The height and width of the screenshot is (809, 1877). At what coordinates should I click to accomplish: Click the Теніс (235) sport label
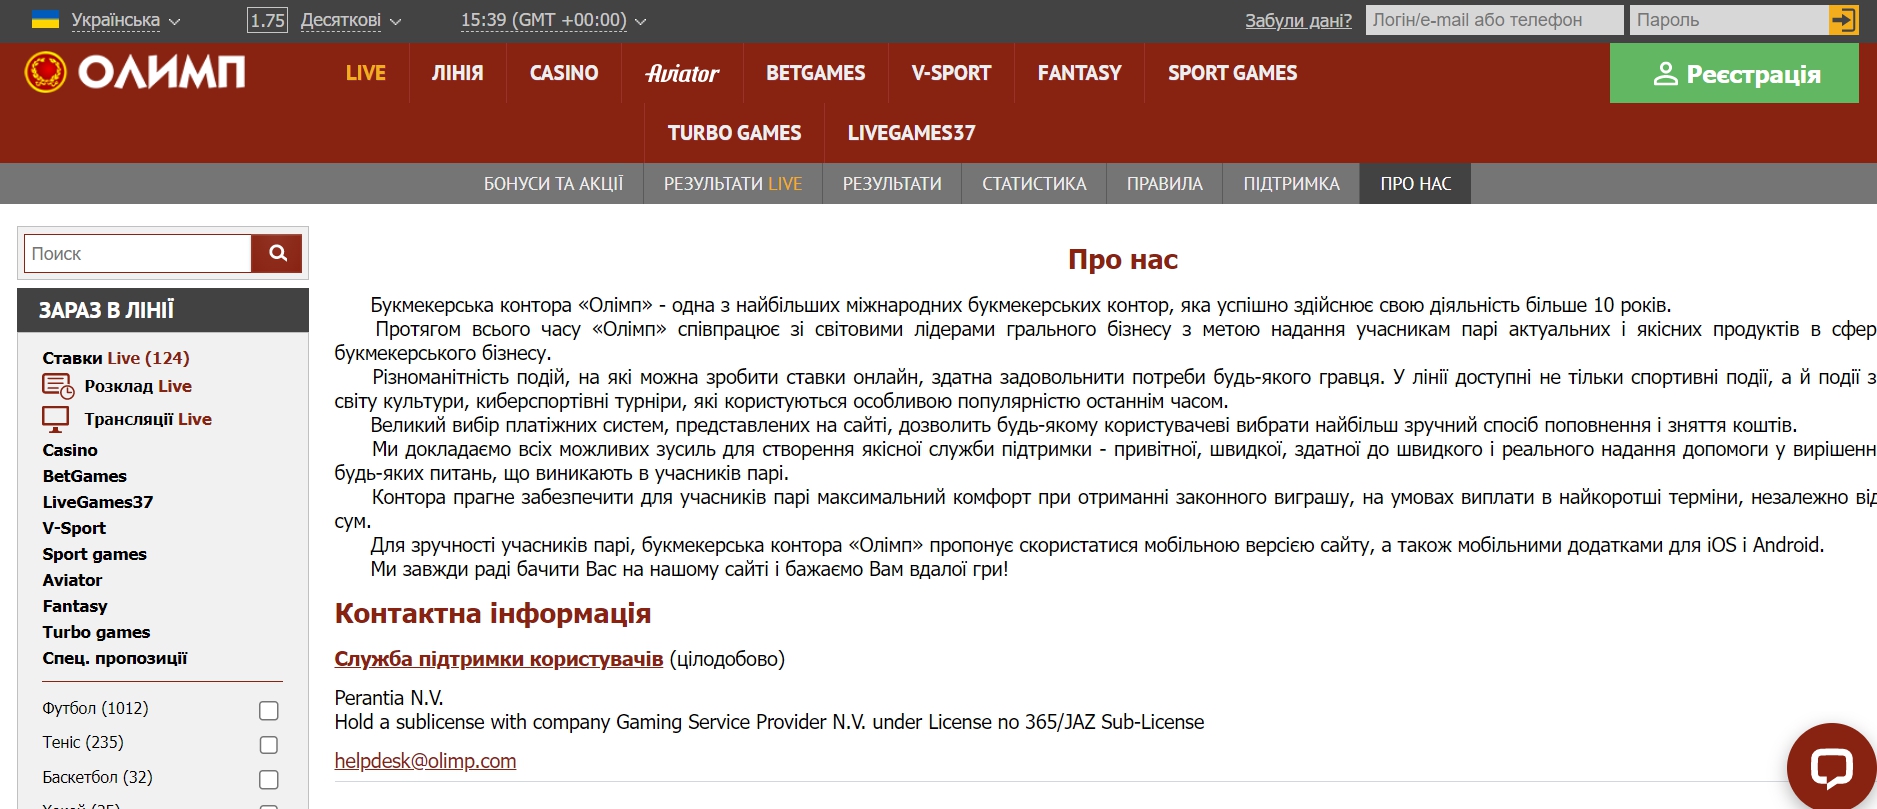click(x=83, y=742)
